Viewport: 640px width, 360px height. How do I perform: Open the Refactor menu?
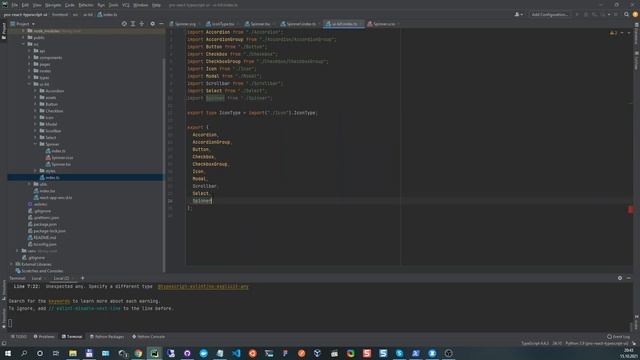pos(86,5)
